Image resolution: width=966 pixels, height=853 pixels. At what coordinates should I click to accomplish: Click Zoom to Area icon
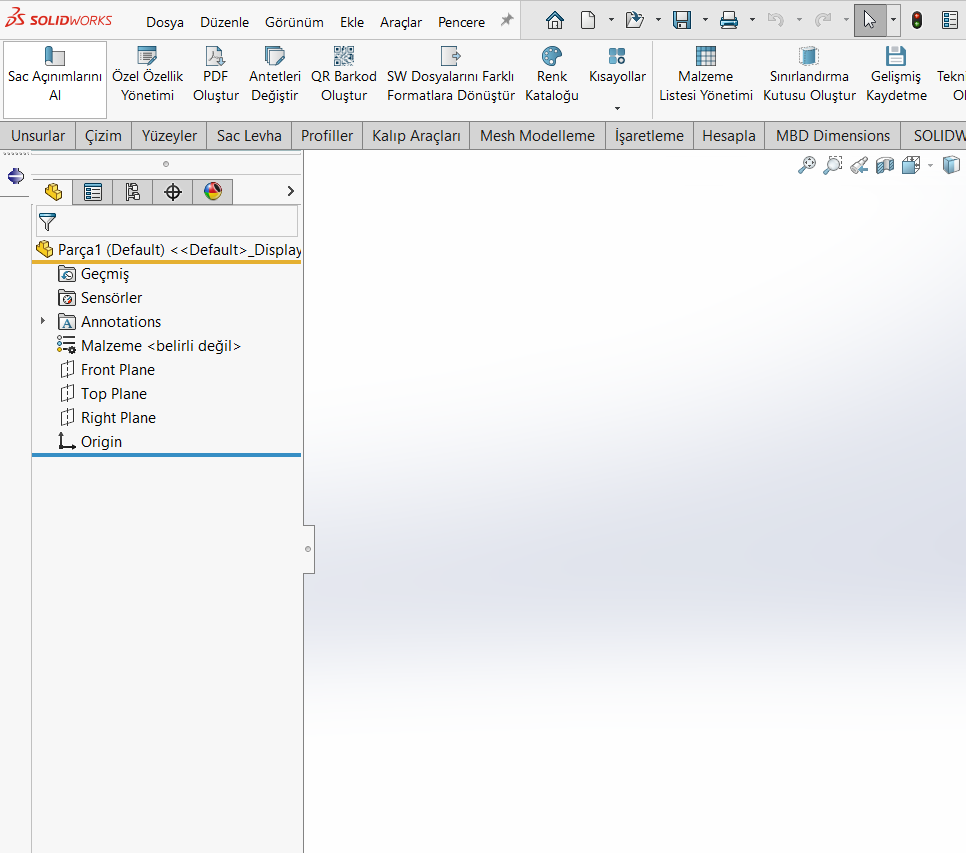click(x=832, y=165)
